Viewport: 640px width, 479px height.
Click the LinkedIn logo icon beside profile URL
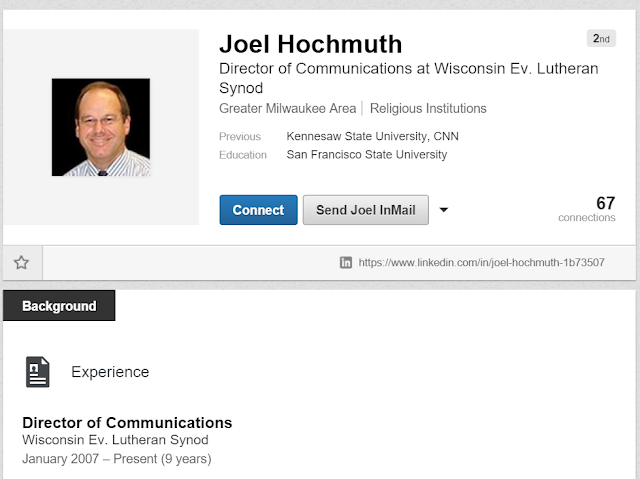point(346,262)
